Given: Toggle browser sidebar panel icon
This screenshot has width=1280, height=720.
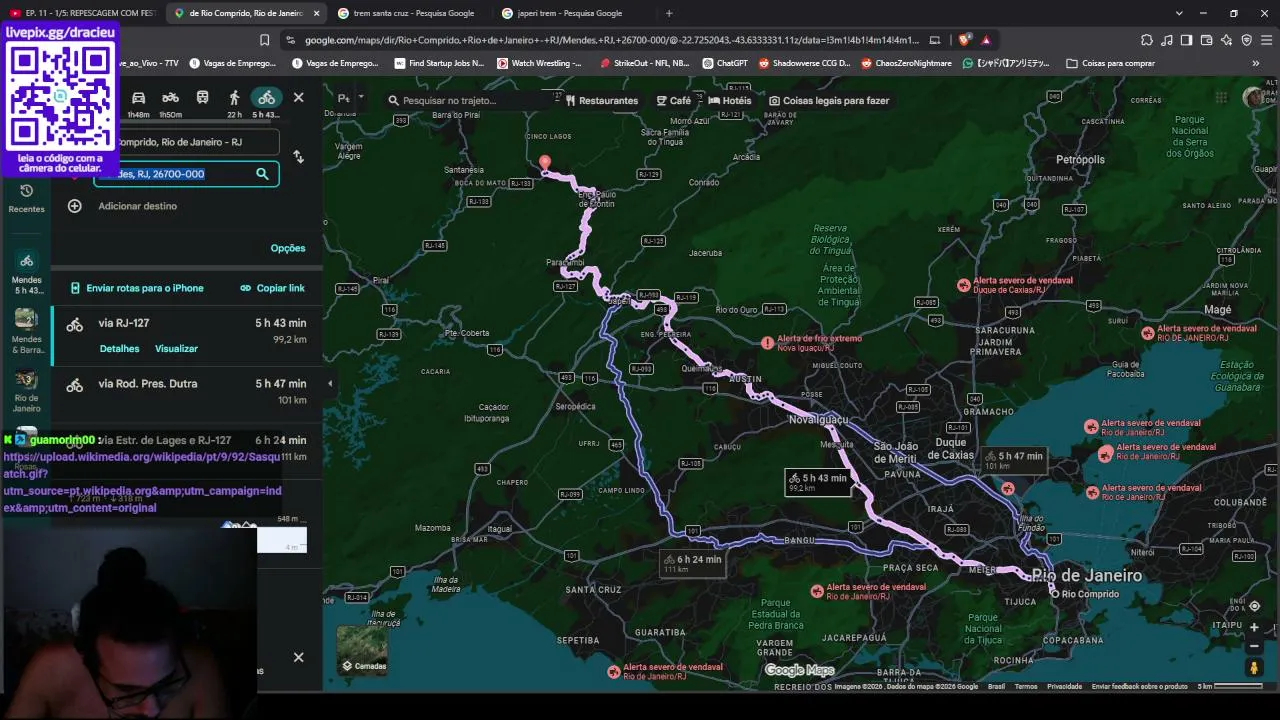Looking at the screenshot, I should [1186, 40].
